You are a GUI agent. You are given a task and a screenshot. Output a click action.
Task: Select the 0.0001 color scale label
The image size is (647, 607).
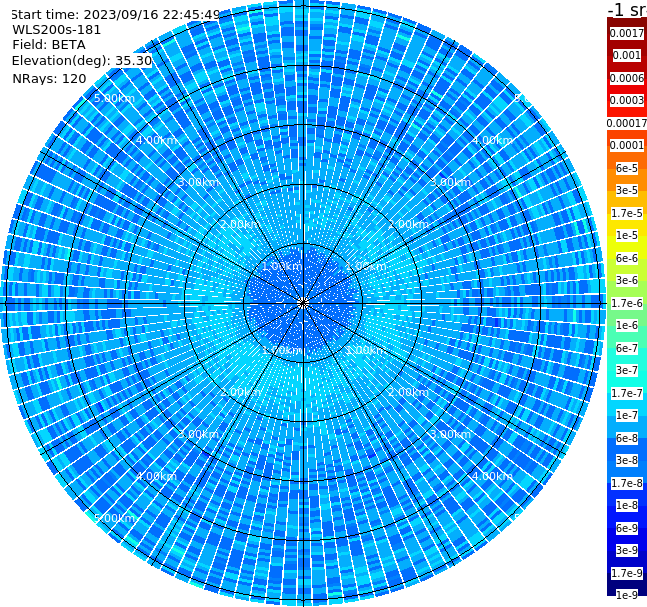tap(627, 145)
